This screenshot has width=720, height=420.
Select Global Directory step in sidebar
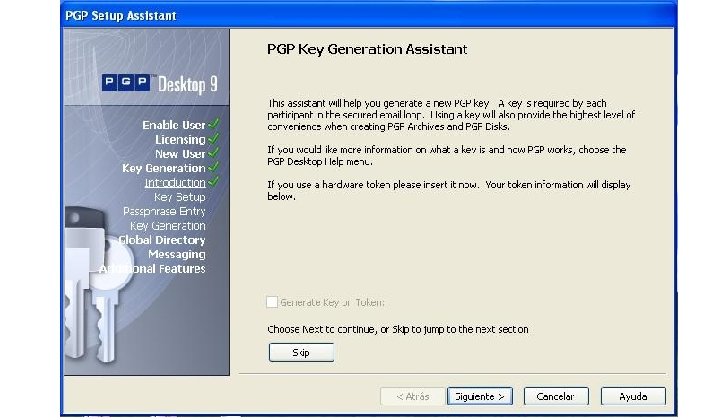162,240
